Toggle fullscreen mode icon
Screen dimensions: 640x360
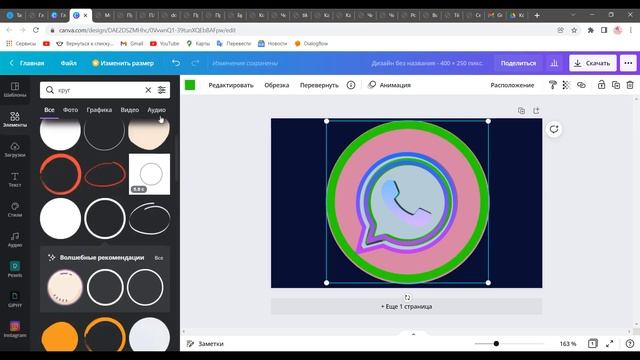(x=609, y=344)
